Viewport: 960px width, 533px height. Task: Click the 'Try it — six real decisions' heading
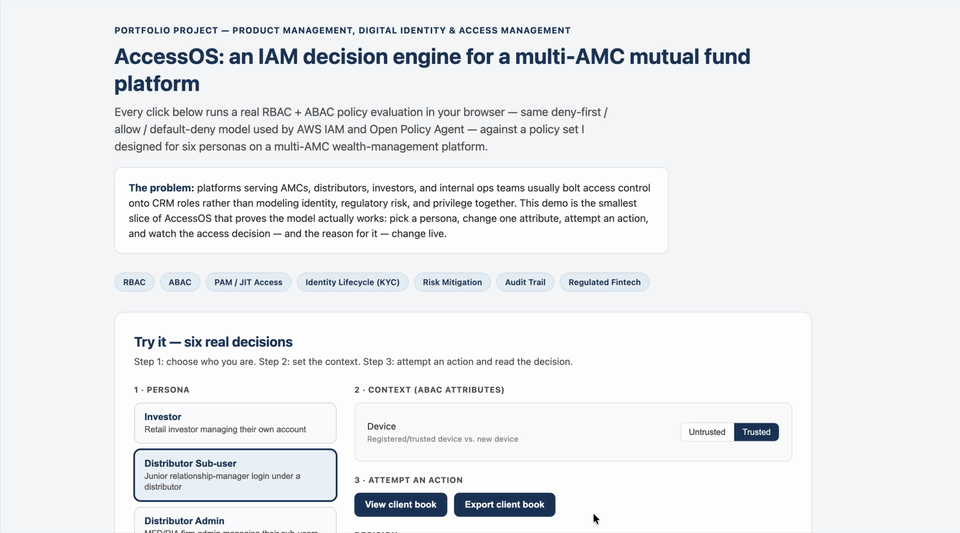click(213, 342)
